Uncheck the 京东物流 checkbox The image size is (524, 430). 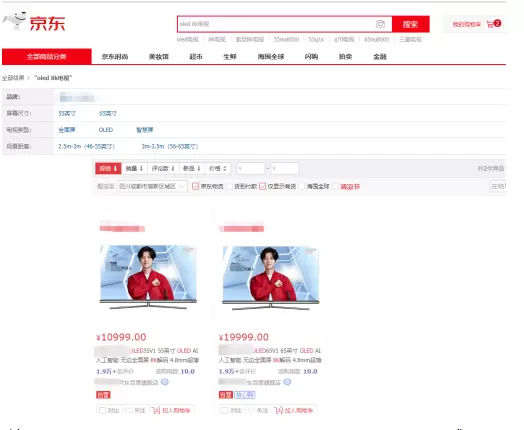(x=195, y=186)
